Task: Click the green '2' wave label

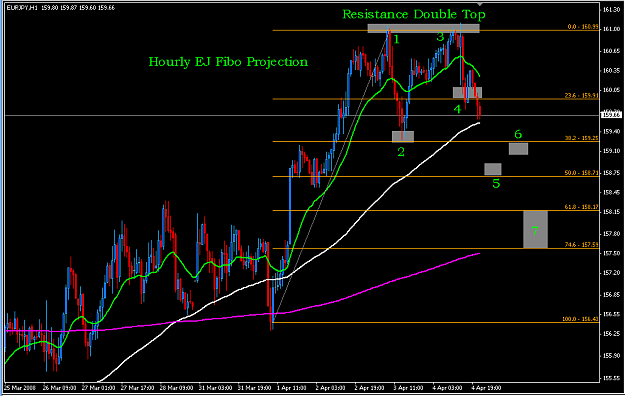Action: coord(401,152)
